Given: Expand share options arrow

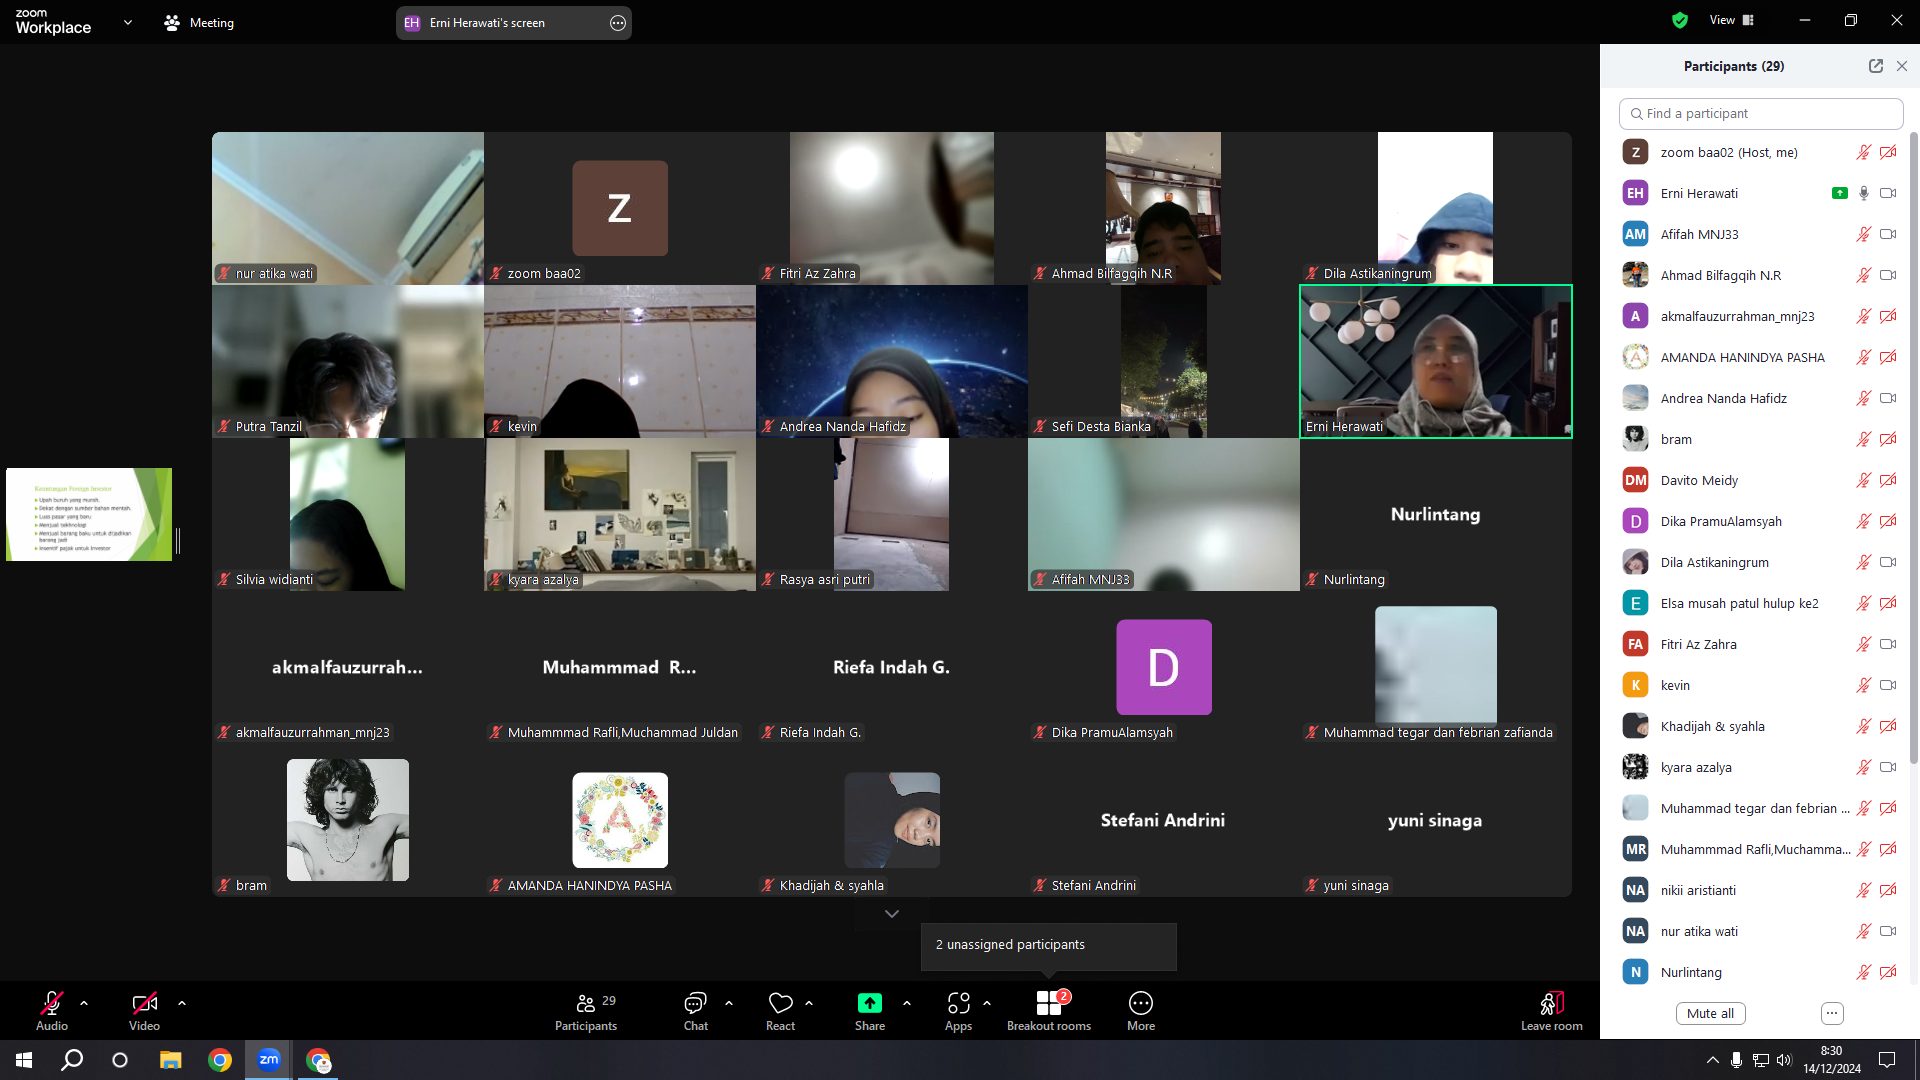Looking at the screenshot, I should (x=907, y=1003).
